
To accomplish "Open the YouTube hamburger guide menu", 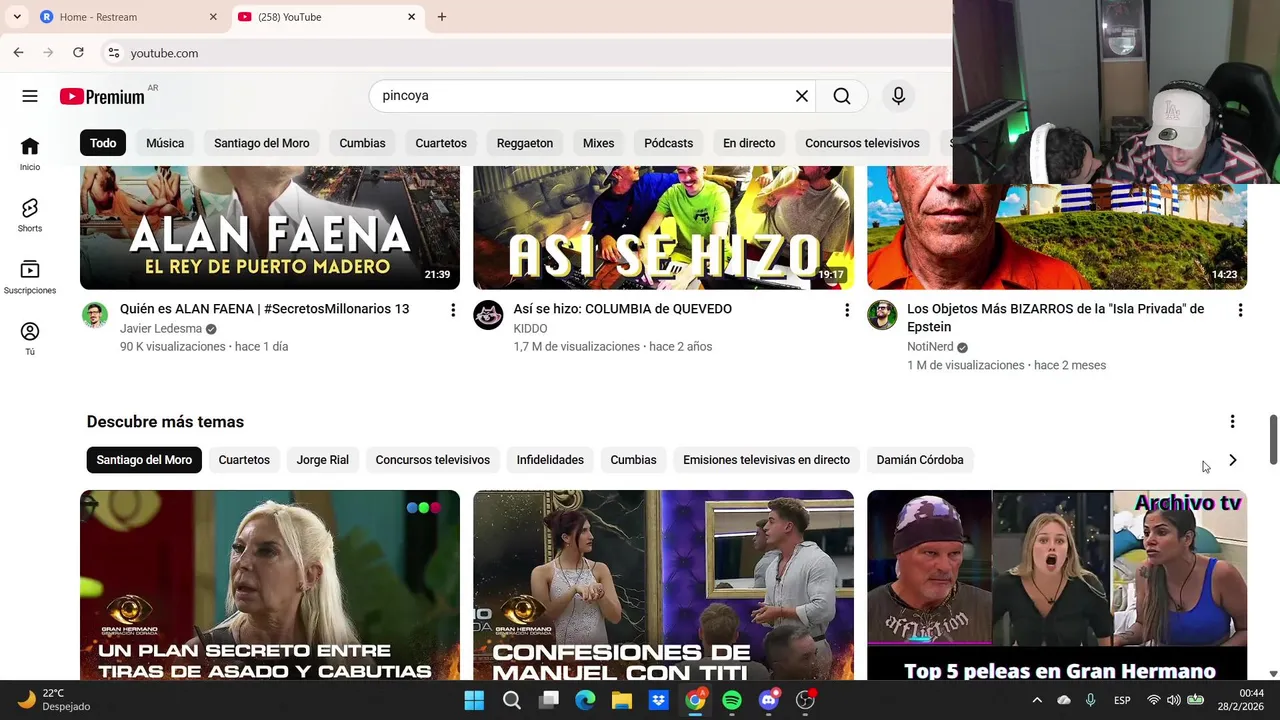I will pos(30,96).
